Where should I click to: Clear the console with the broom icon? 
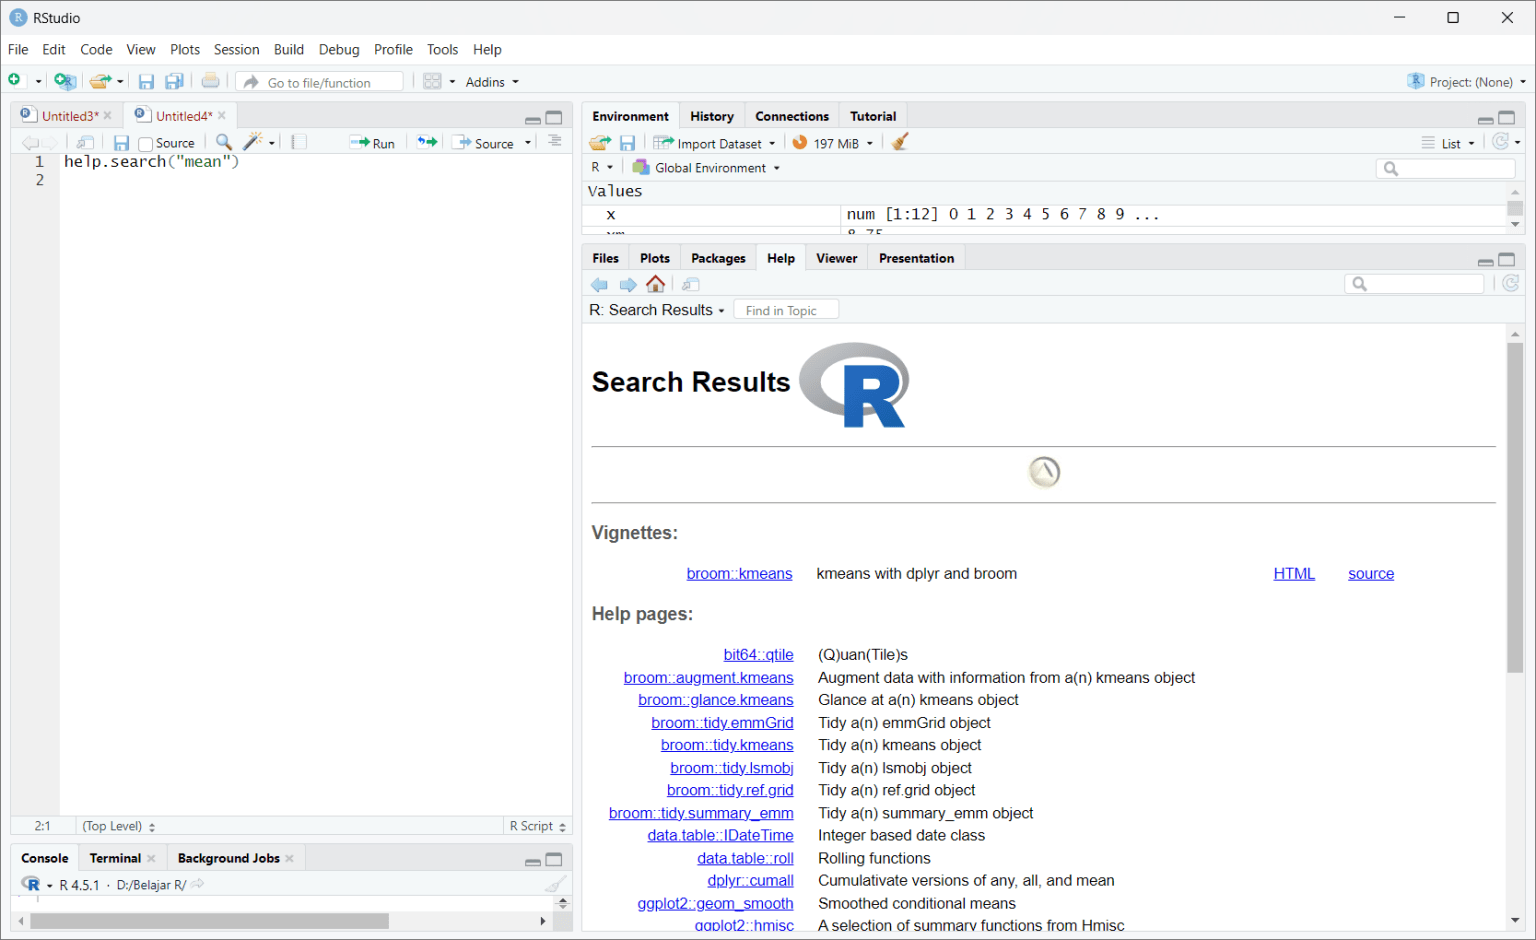(556, 884)
